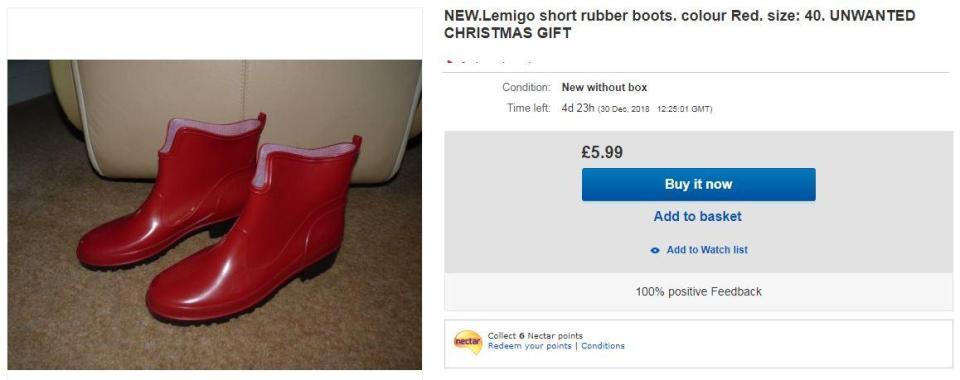Click the £5.99 price
This screenshot has width=960, height=380.
click(601, 152)
